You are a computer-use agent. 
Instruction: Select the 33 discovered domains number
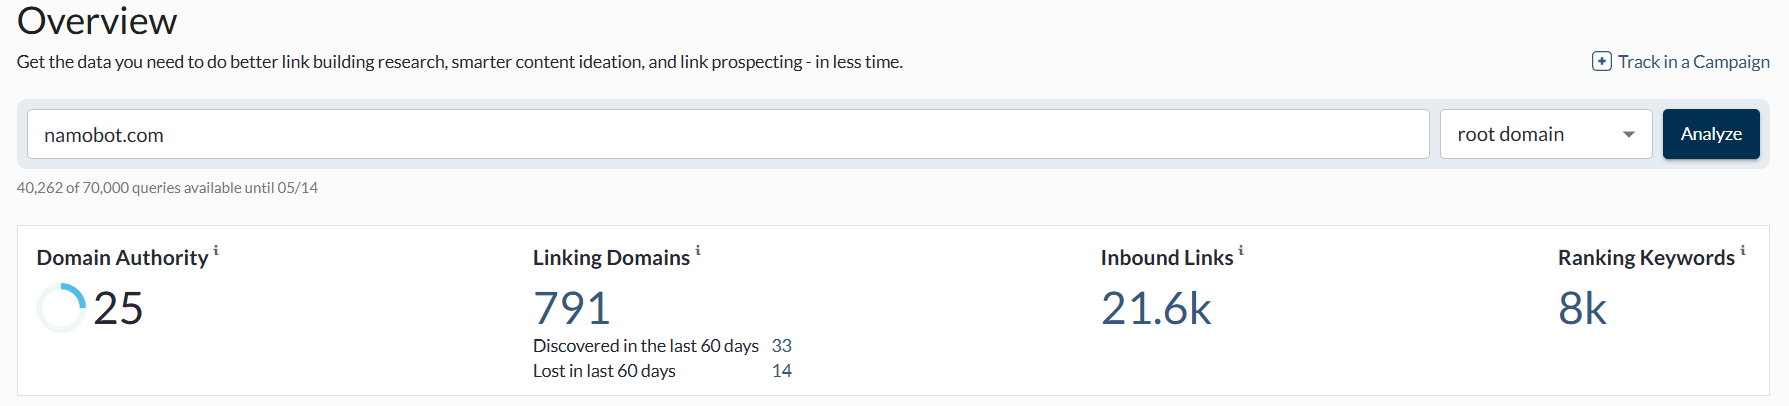[x=782, y=346]
